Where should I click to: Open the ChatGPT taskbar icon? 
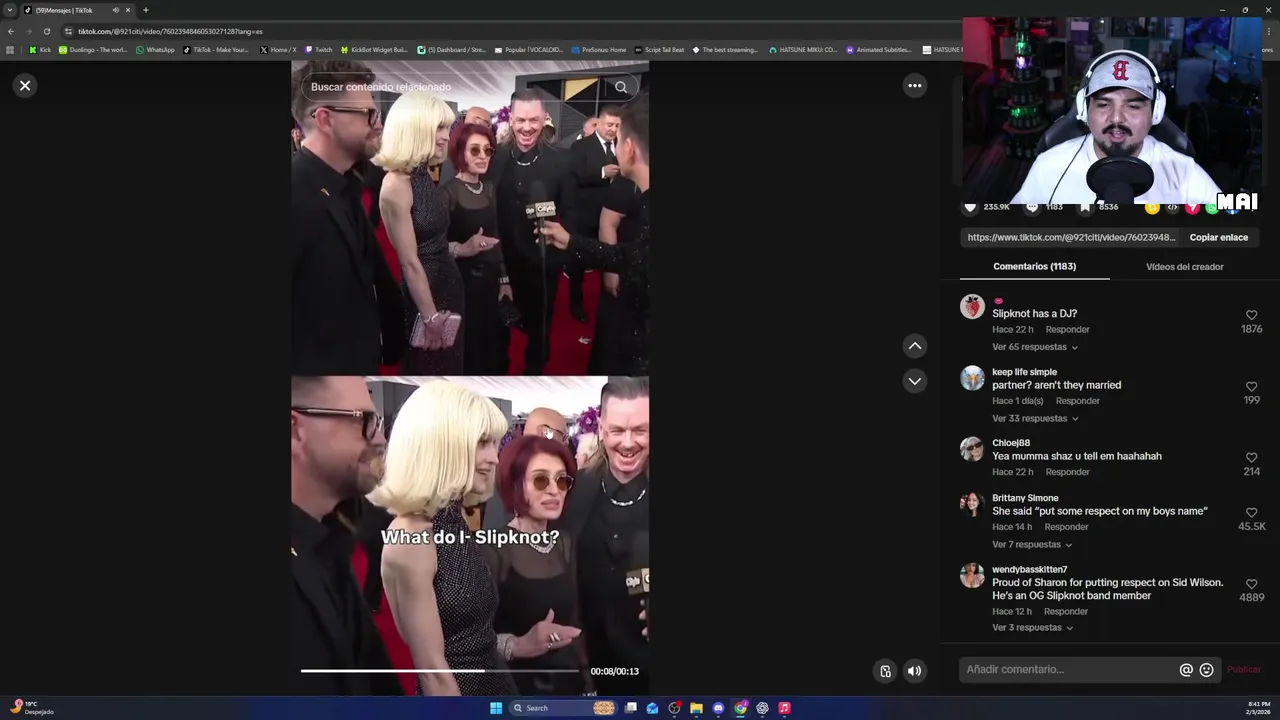point(762,708)
